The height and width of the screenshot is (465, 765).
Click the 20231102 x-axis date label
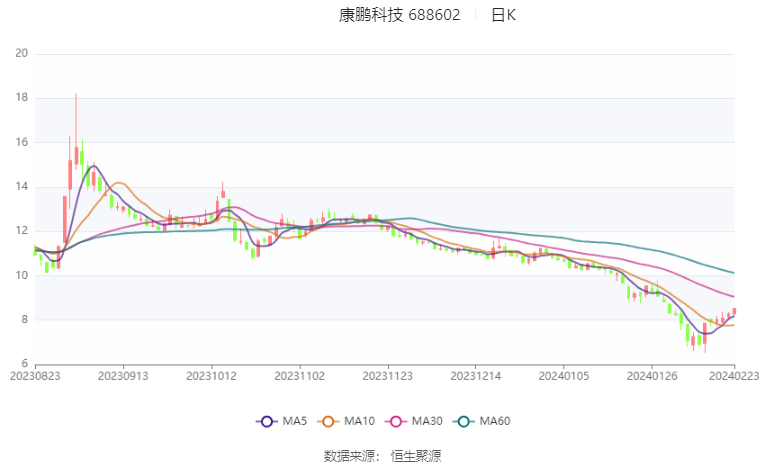pyautogui.click(x=299, y=376)
